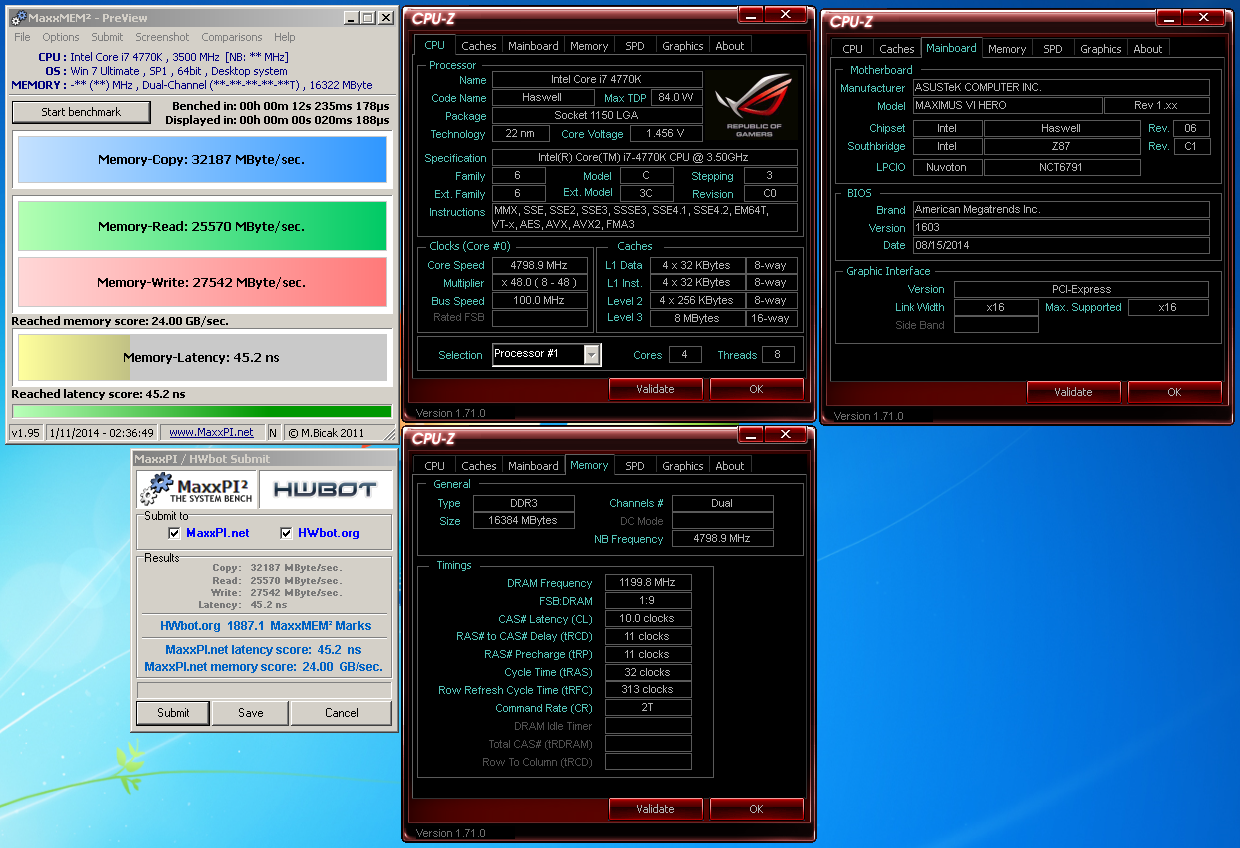Click the Core Voltage 1.456 V field

click(665, 134)
